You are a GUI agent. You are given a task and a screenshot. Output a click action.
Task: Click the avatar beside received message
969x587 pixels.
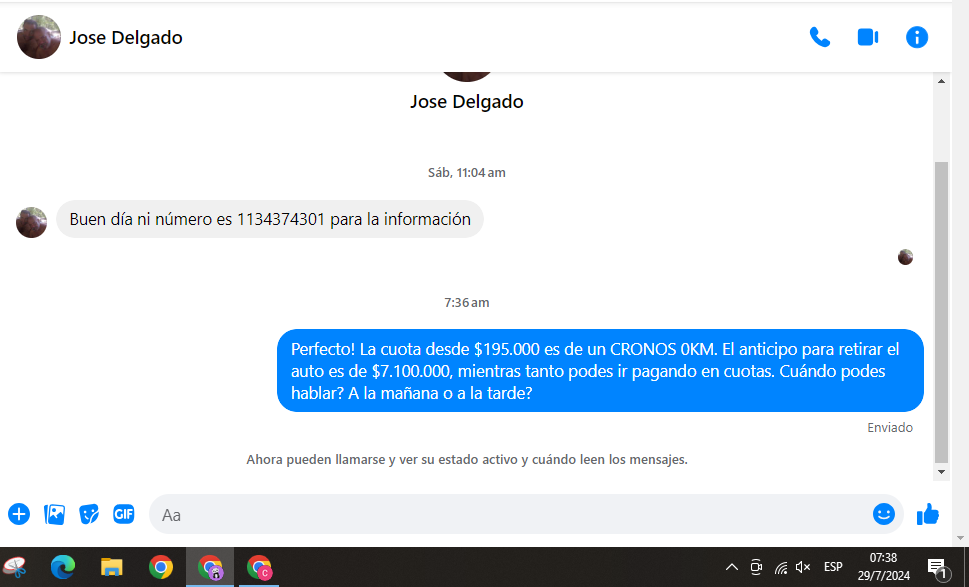31,222
